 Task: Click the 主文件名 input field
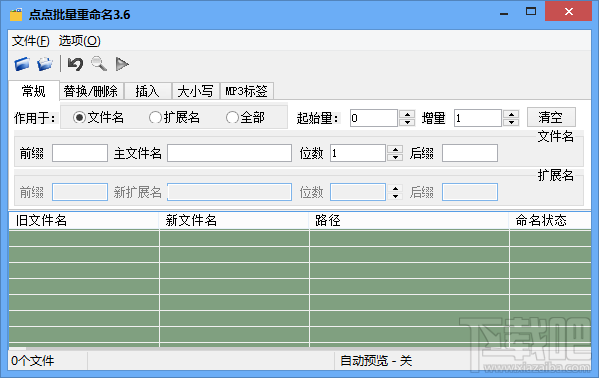coord(230,153)
